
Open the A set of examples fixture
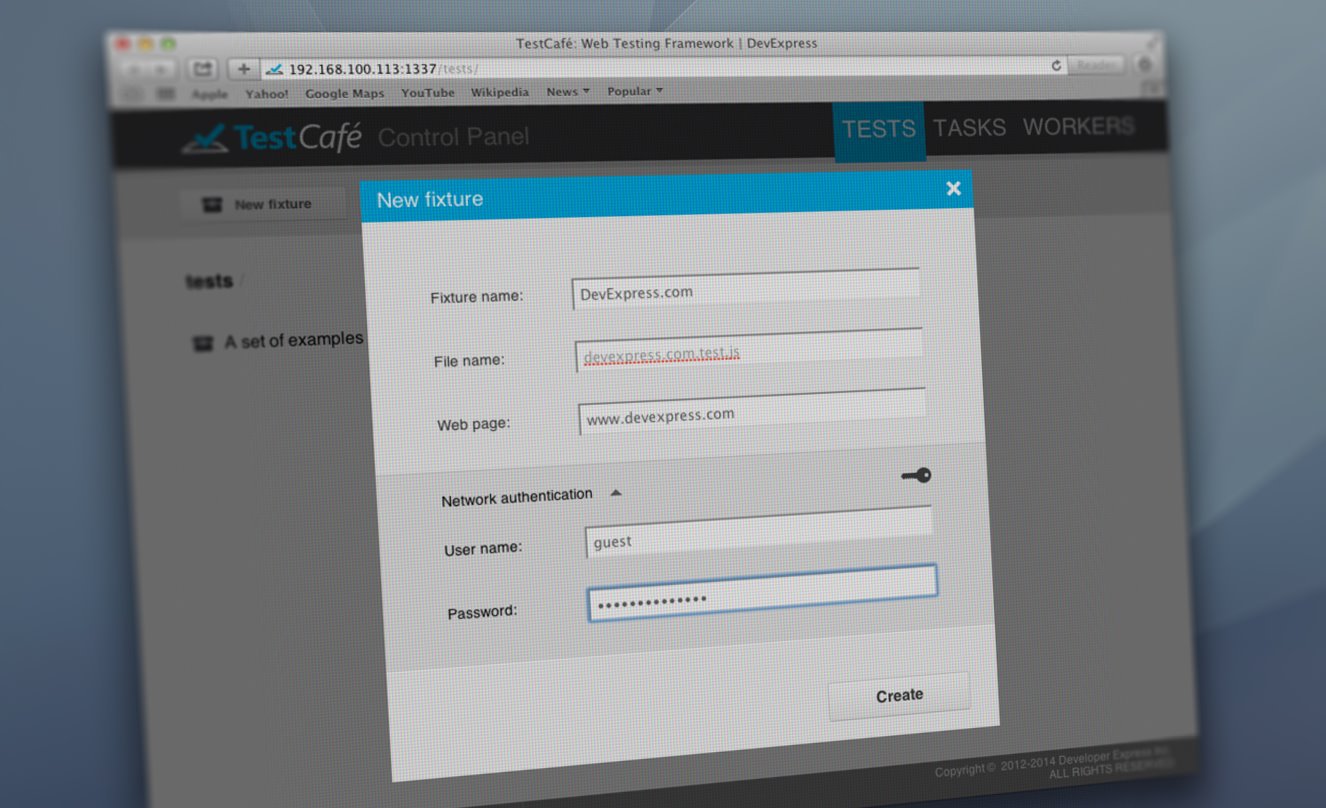(294, 340)
